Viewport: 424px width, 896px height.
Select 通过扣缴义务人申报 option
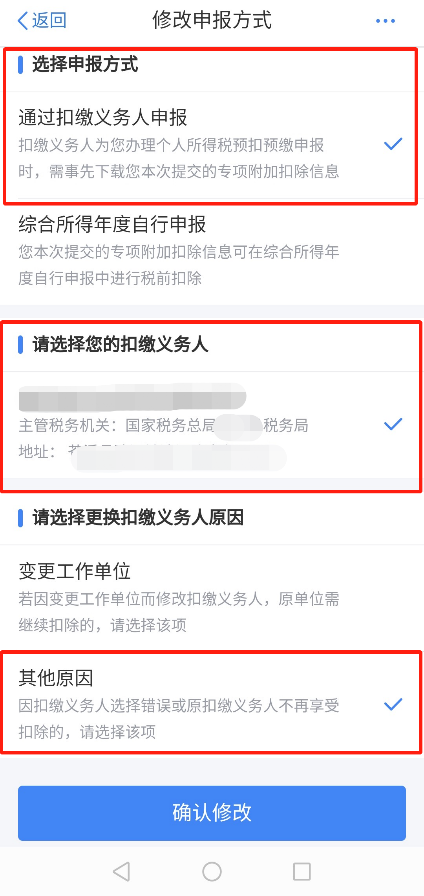click(212, 145)
